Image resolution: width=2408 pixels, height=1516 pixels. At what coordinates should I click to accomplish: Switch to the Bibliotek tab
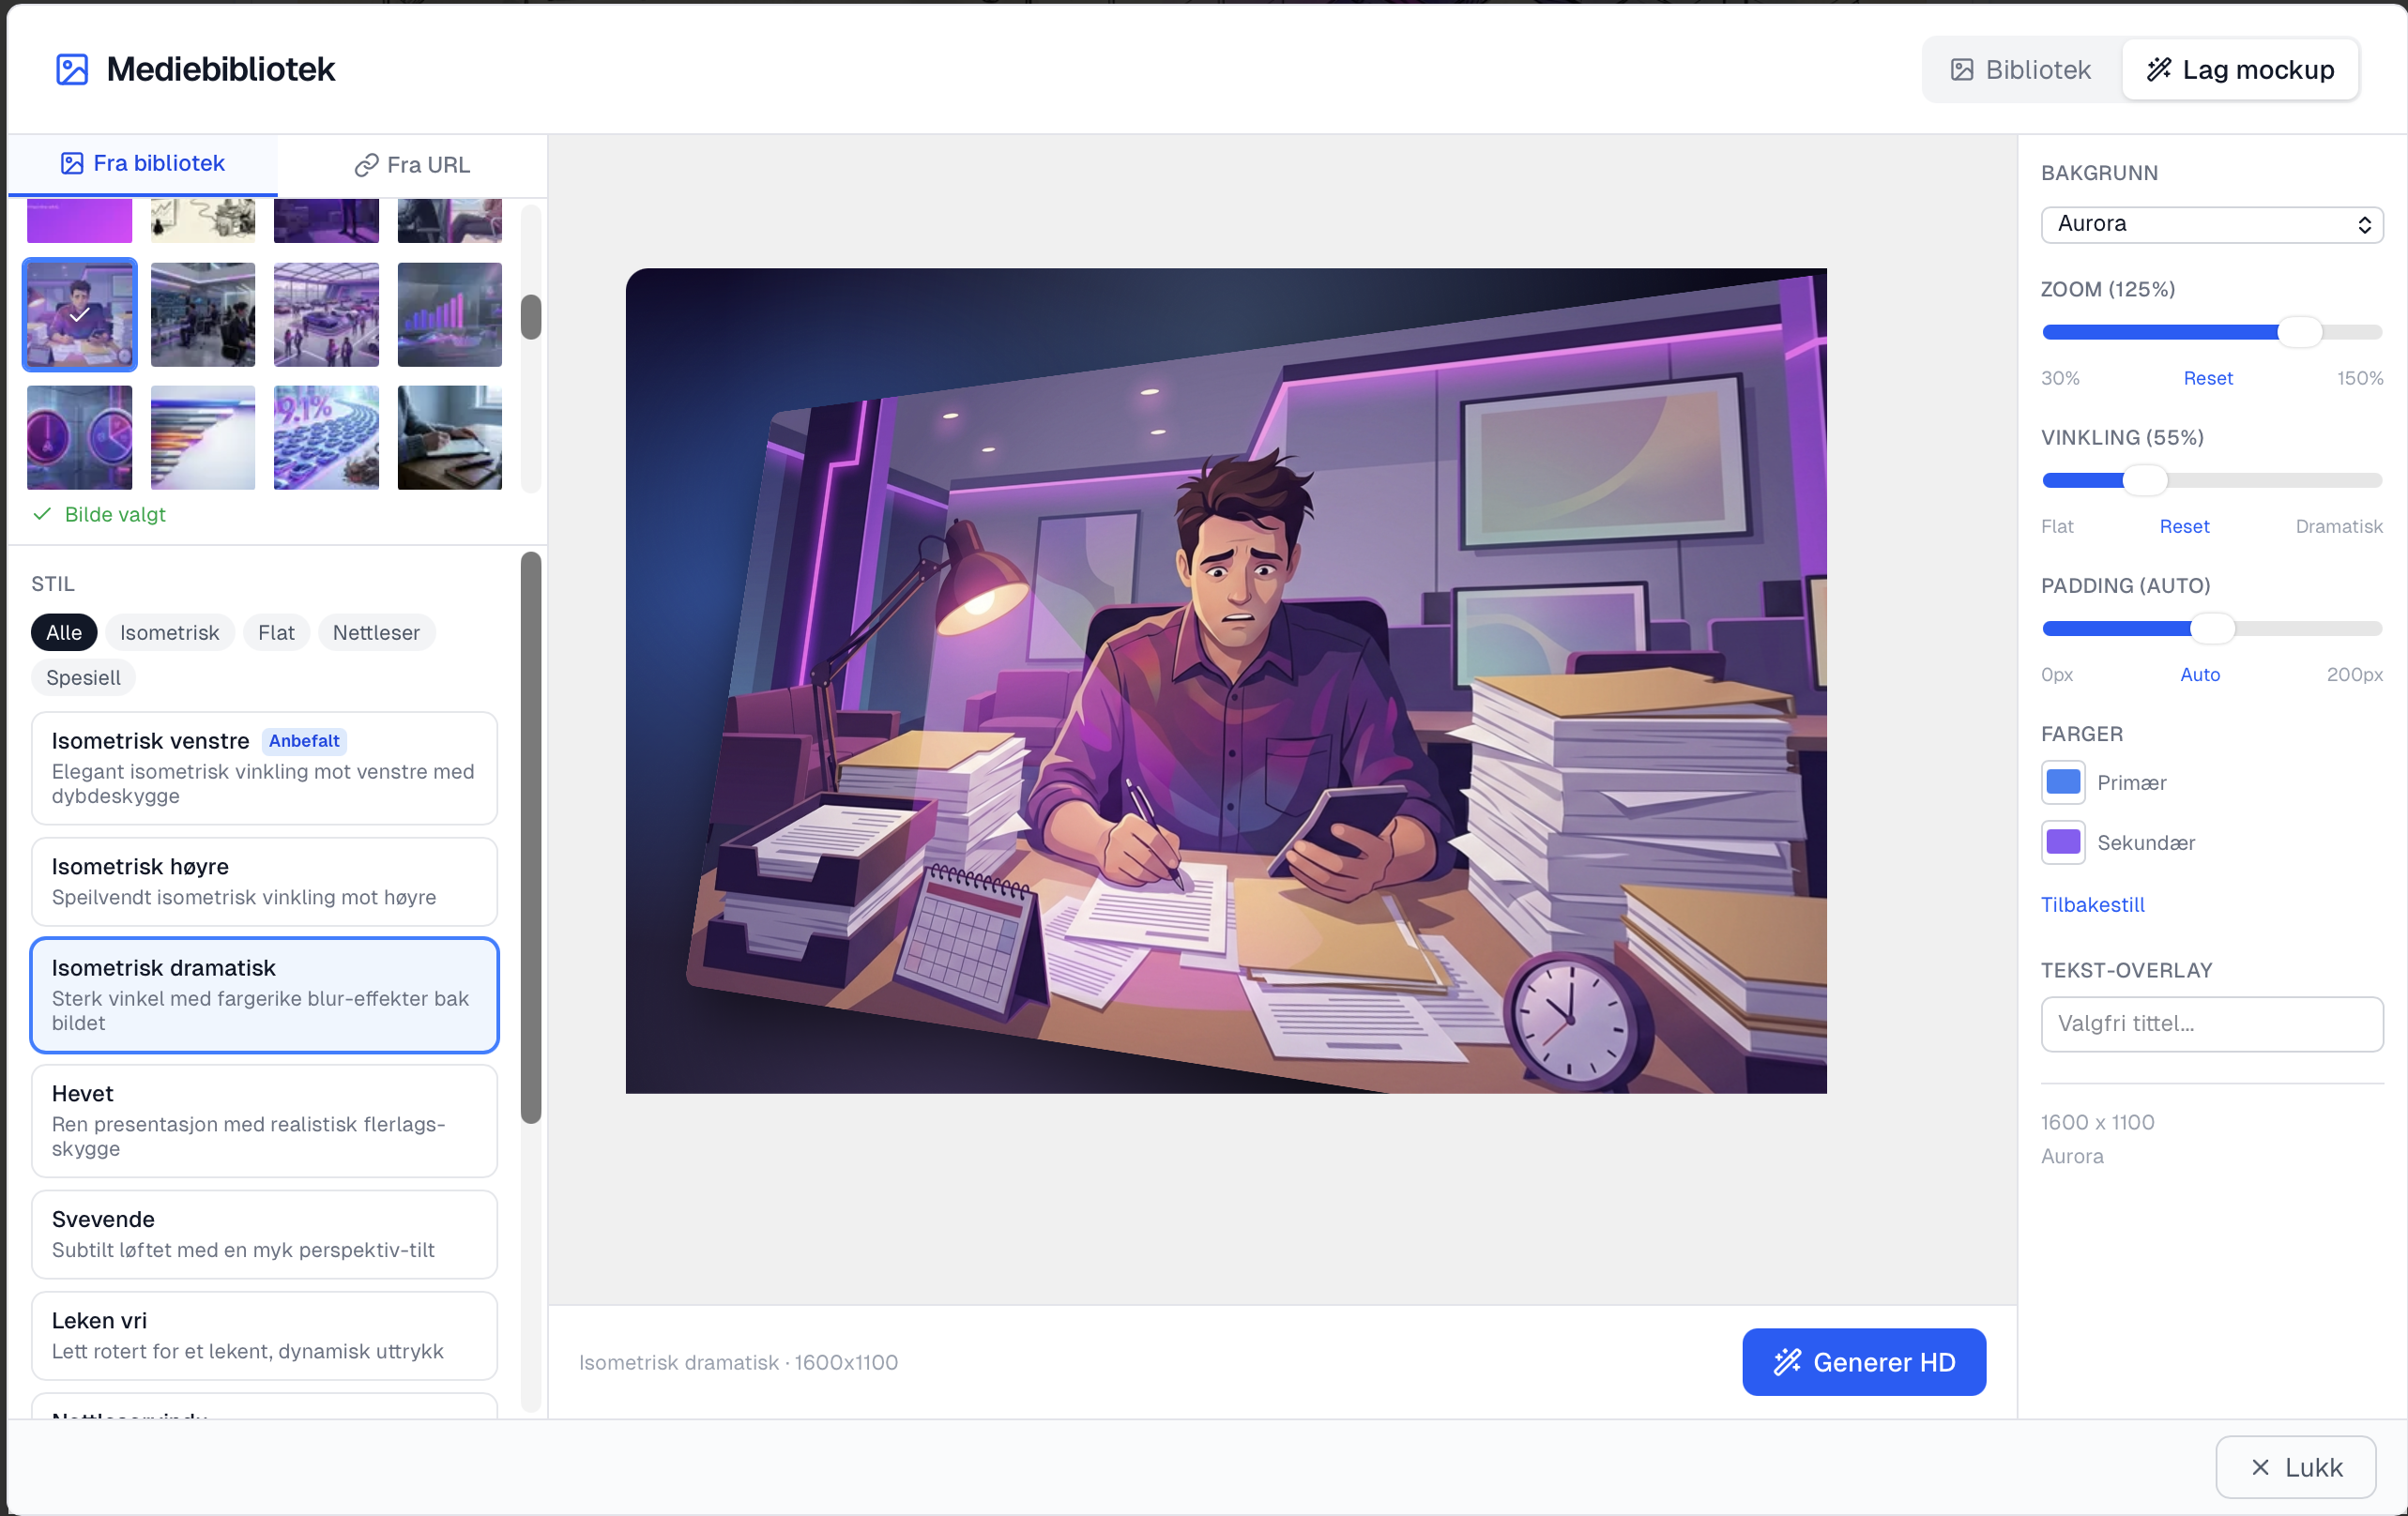(2021, 69)
